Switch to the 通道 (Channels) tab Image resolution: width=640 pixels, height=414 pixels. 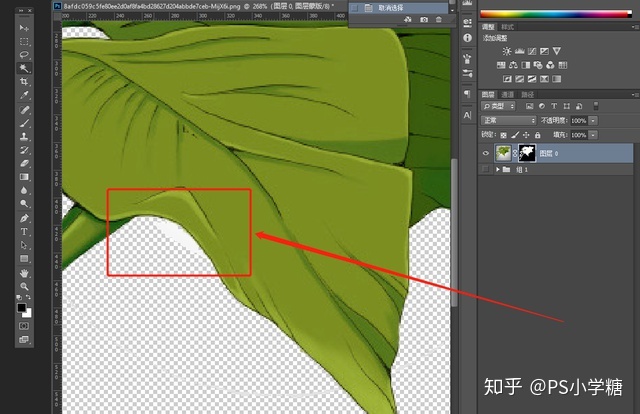[x=507, y=94]
